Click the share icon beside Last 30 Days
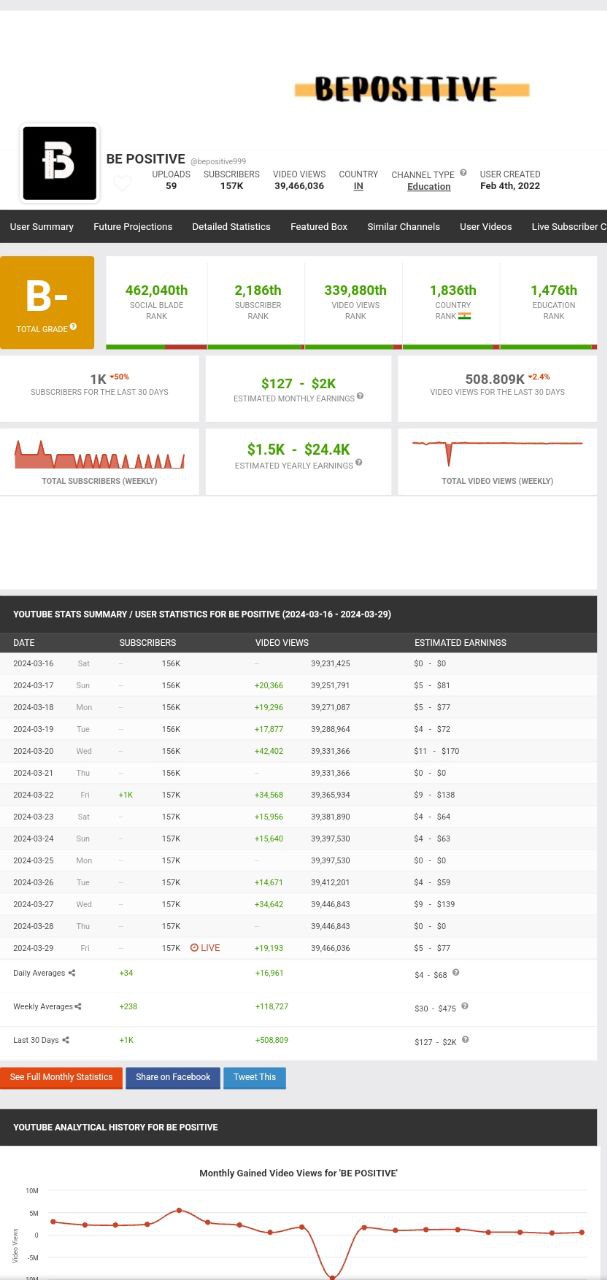The height and width of the screenshot is (1280, 607). pyautogui.click(x=65, y=1040)
